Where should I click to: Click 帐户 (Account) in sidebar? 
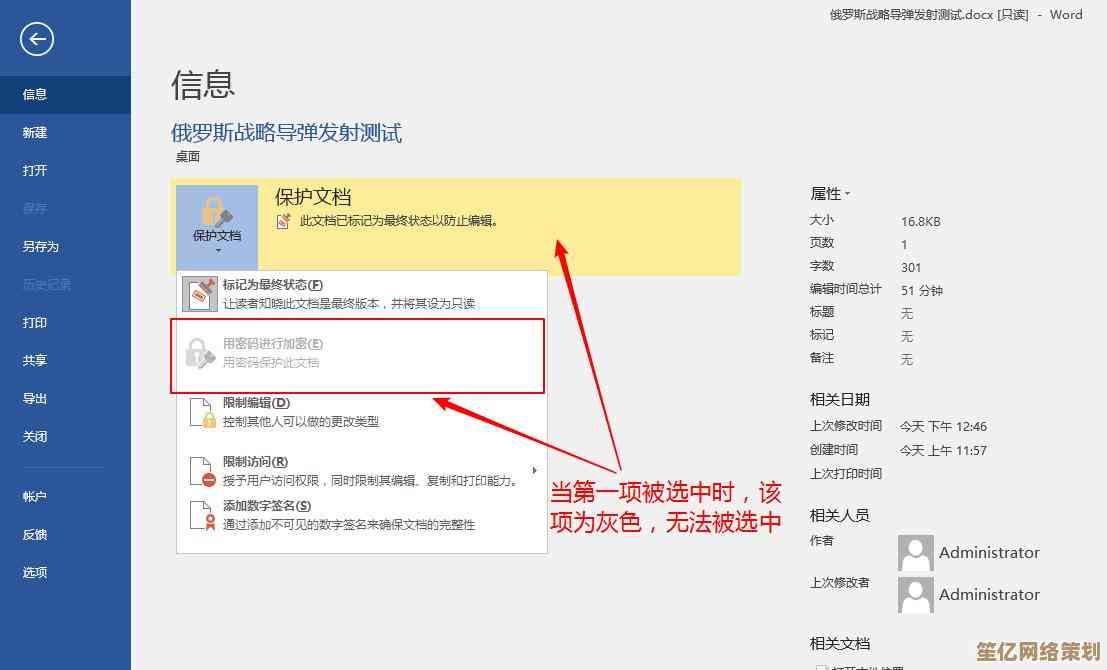(35, 497)
